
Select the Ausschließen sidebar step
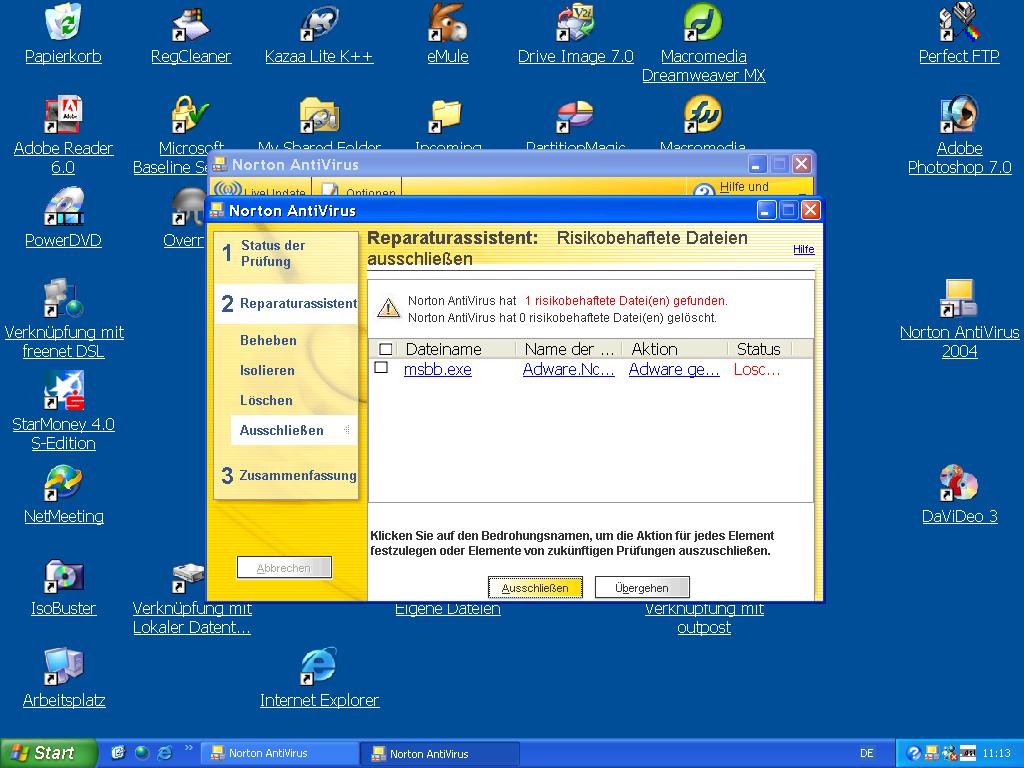click(293, 430)
